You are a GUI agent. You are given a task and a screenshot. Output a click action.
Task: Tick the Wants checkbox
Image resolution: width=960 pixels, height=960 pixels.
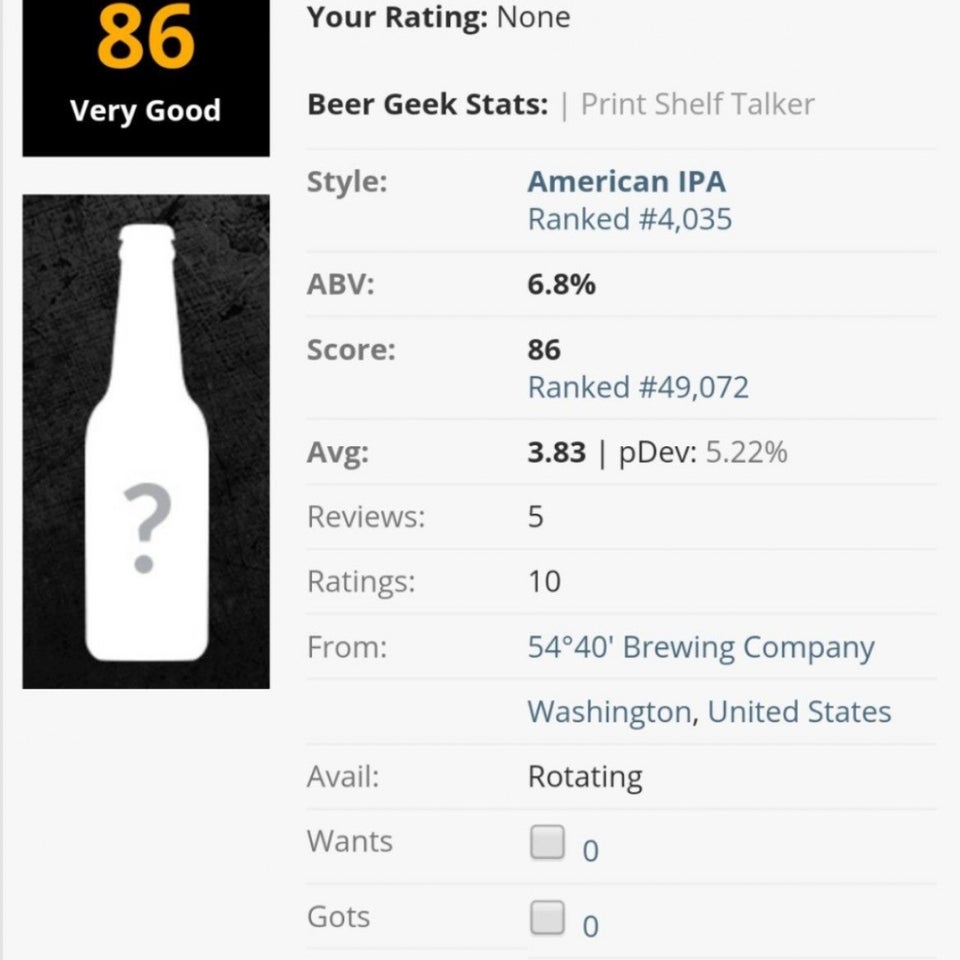point(547,842)
